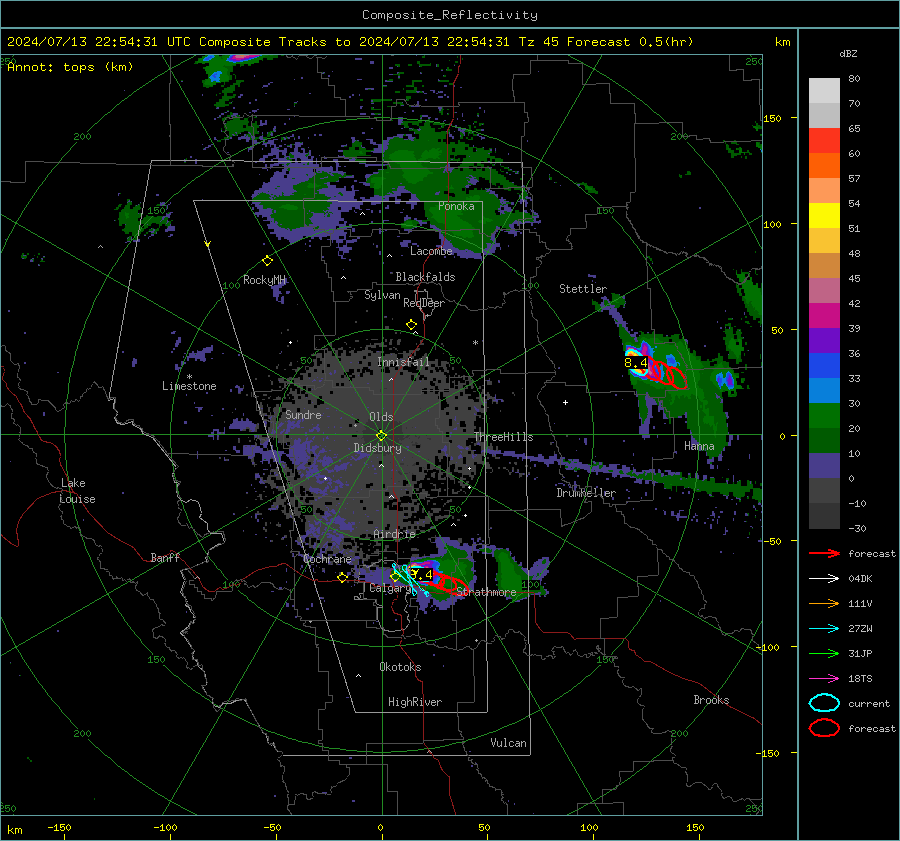
Task: Click the Okotoks city label
Action: (x=400, y=666)
